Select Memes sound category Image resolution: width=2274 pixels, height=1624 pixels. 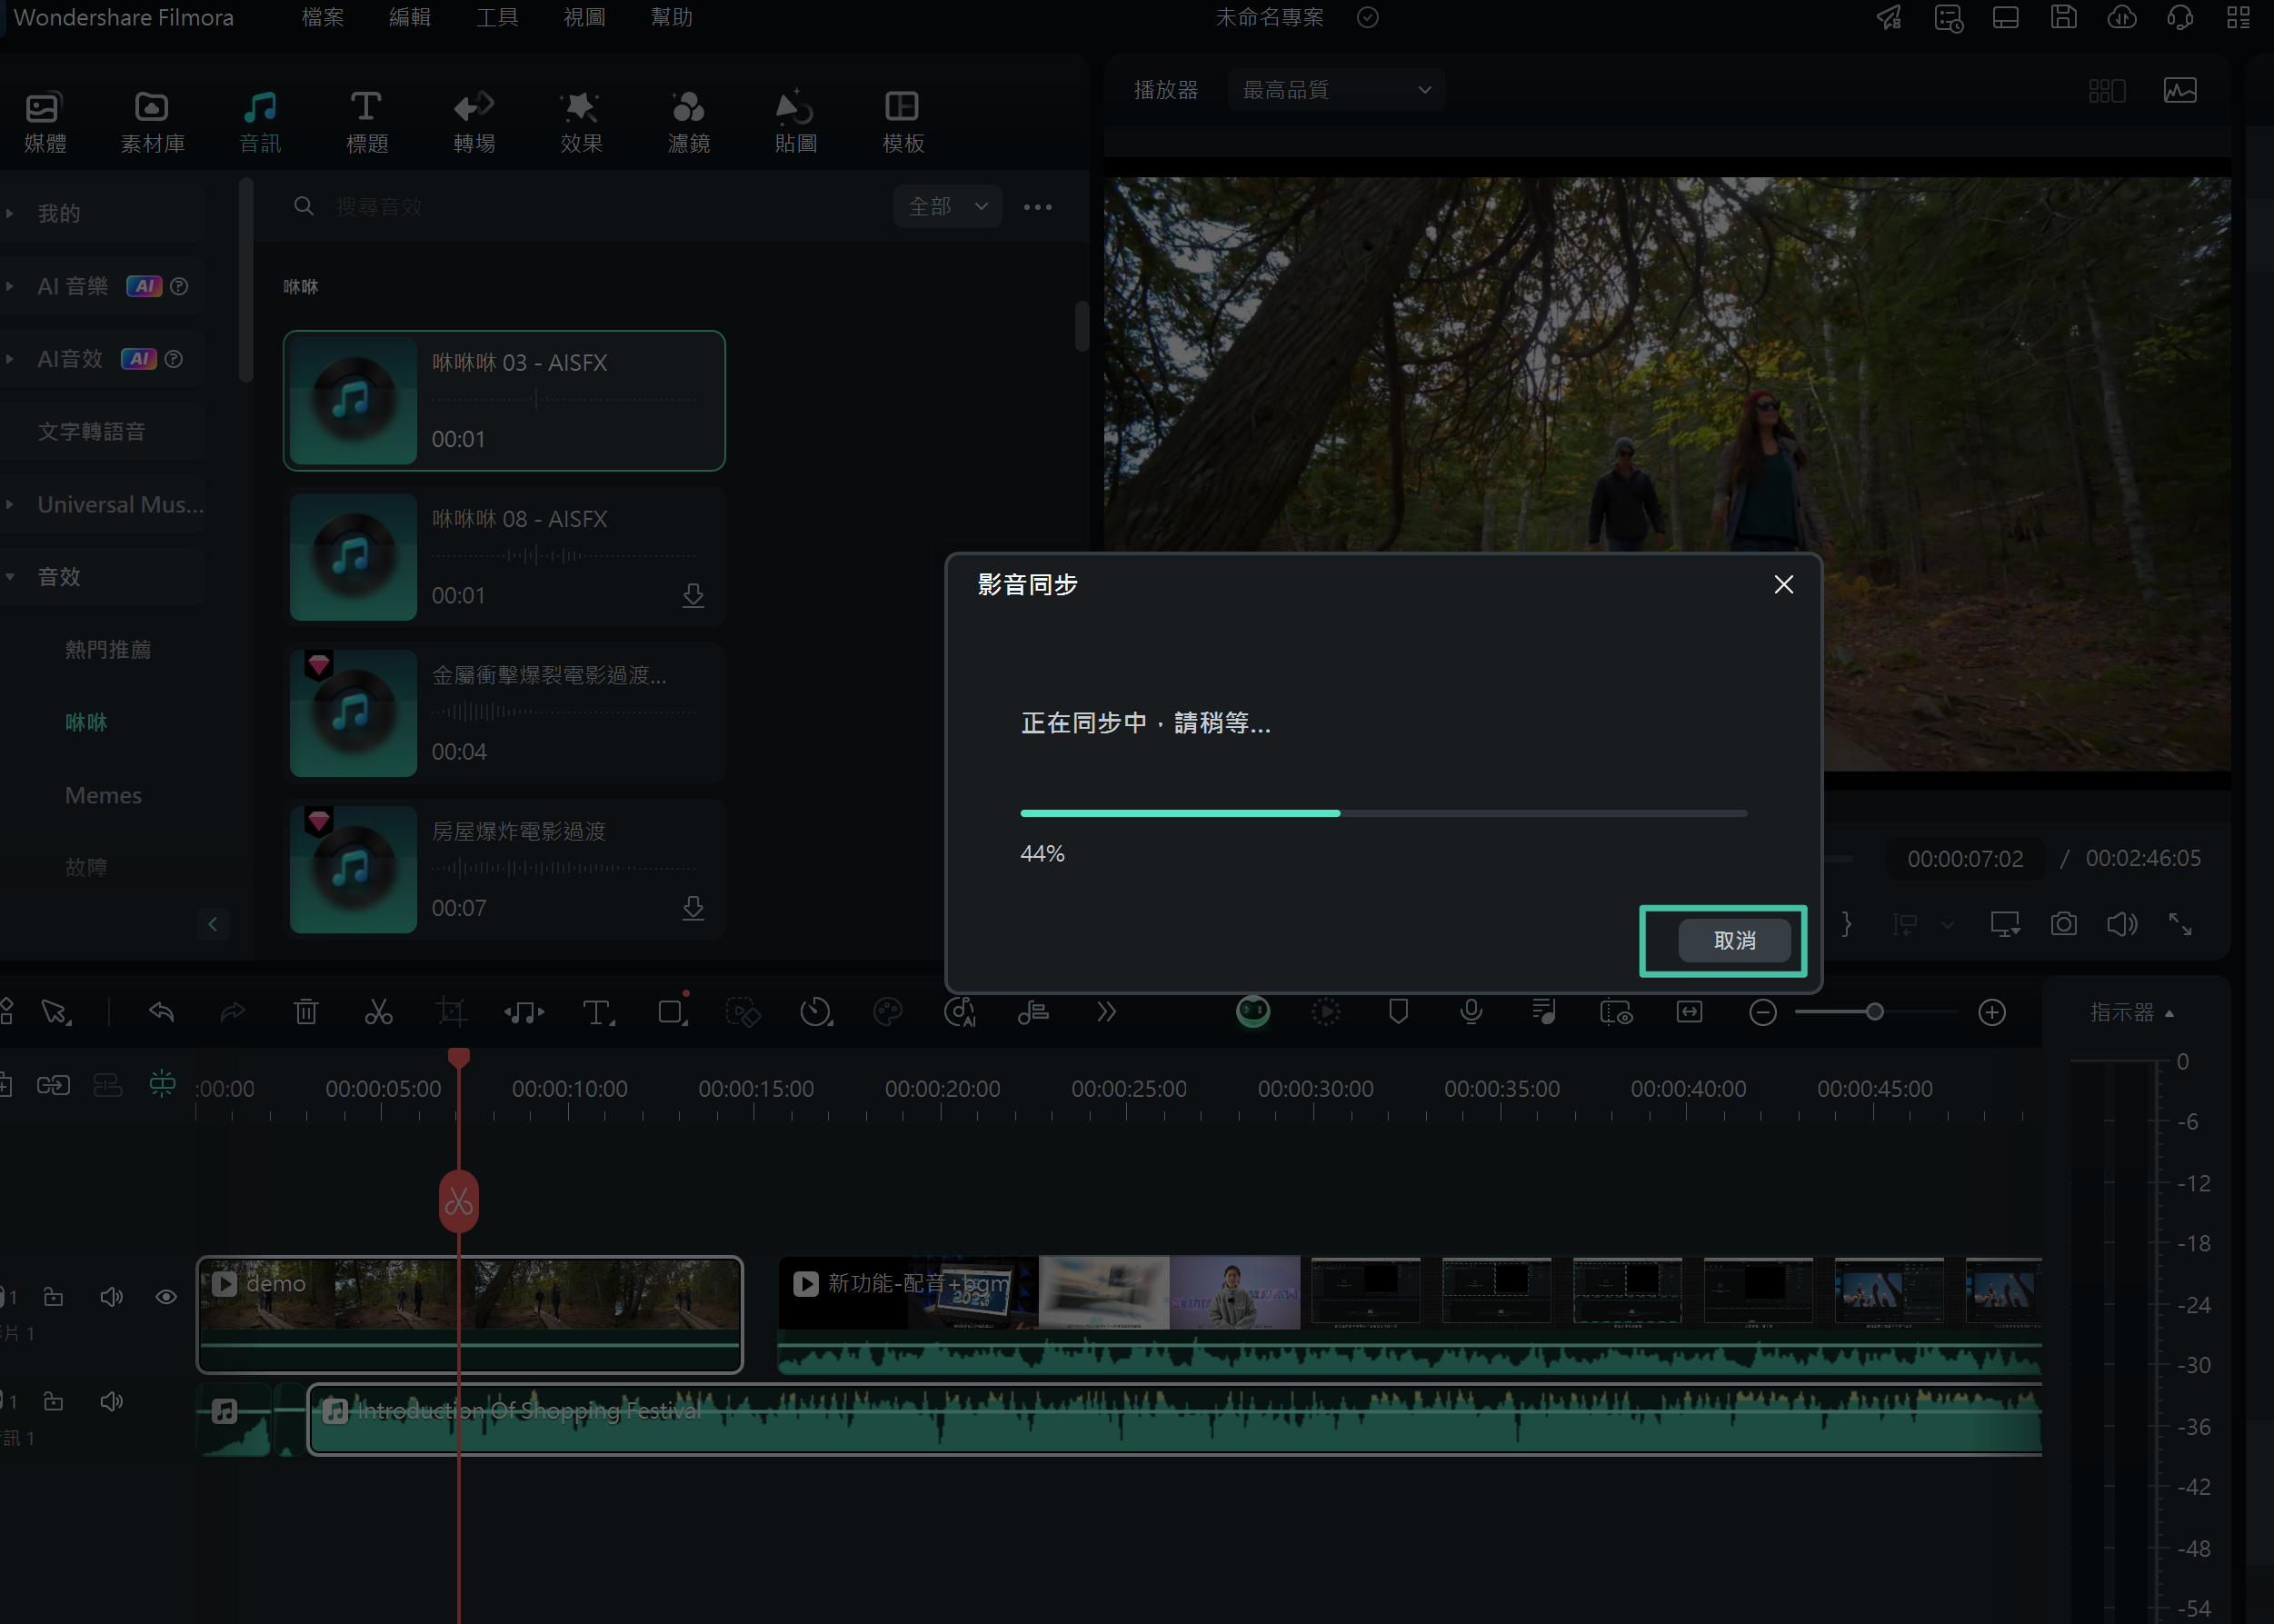103,795
